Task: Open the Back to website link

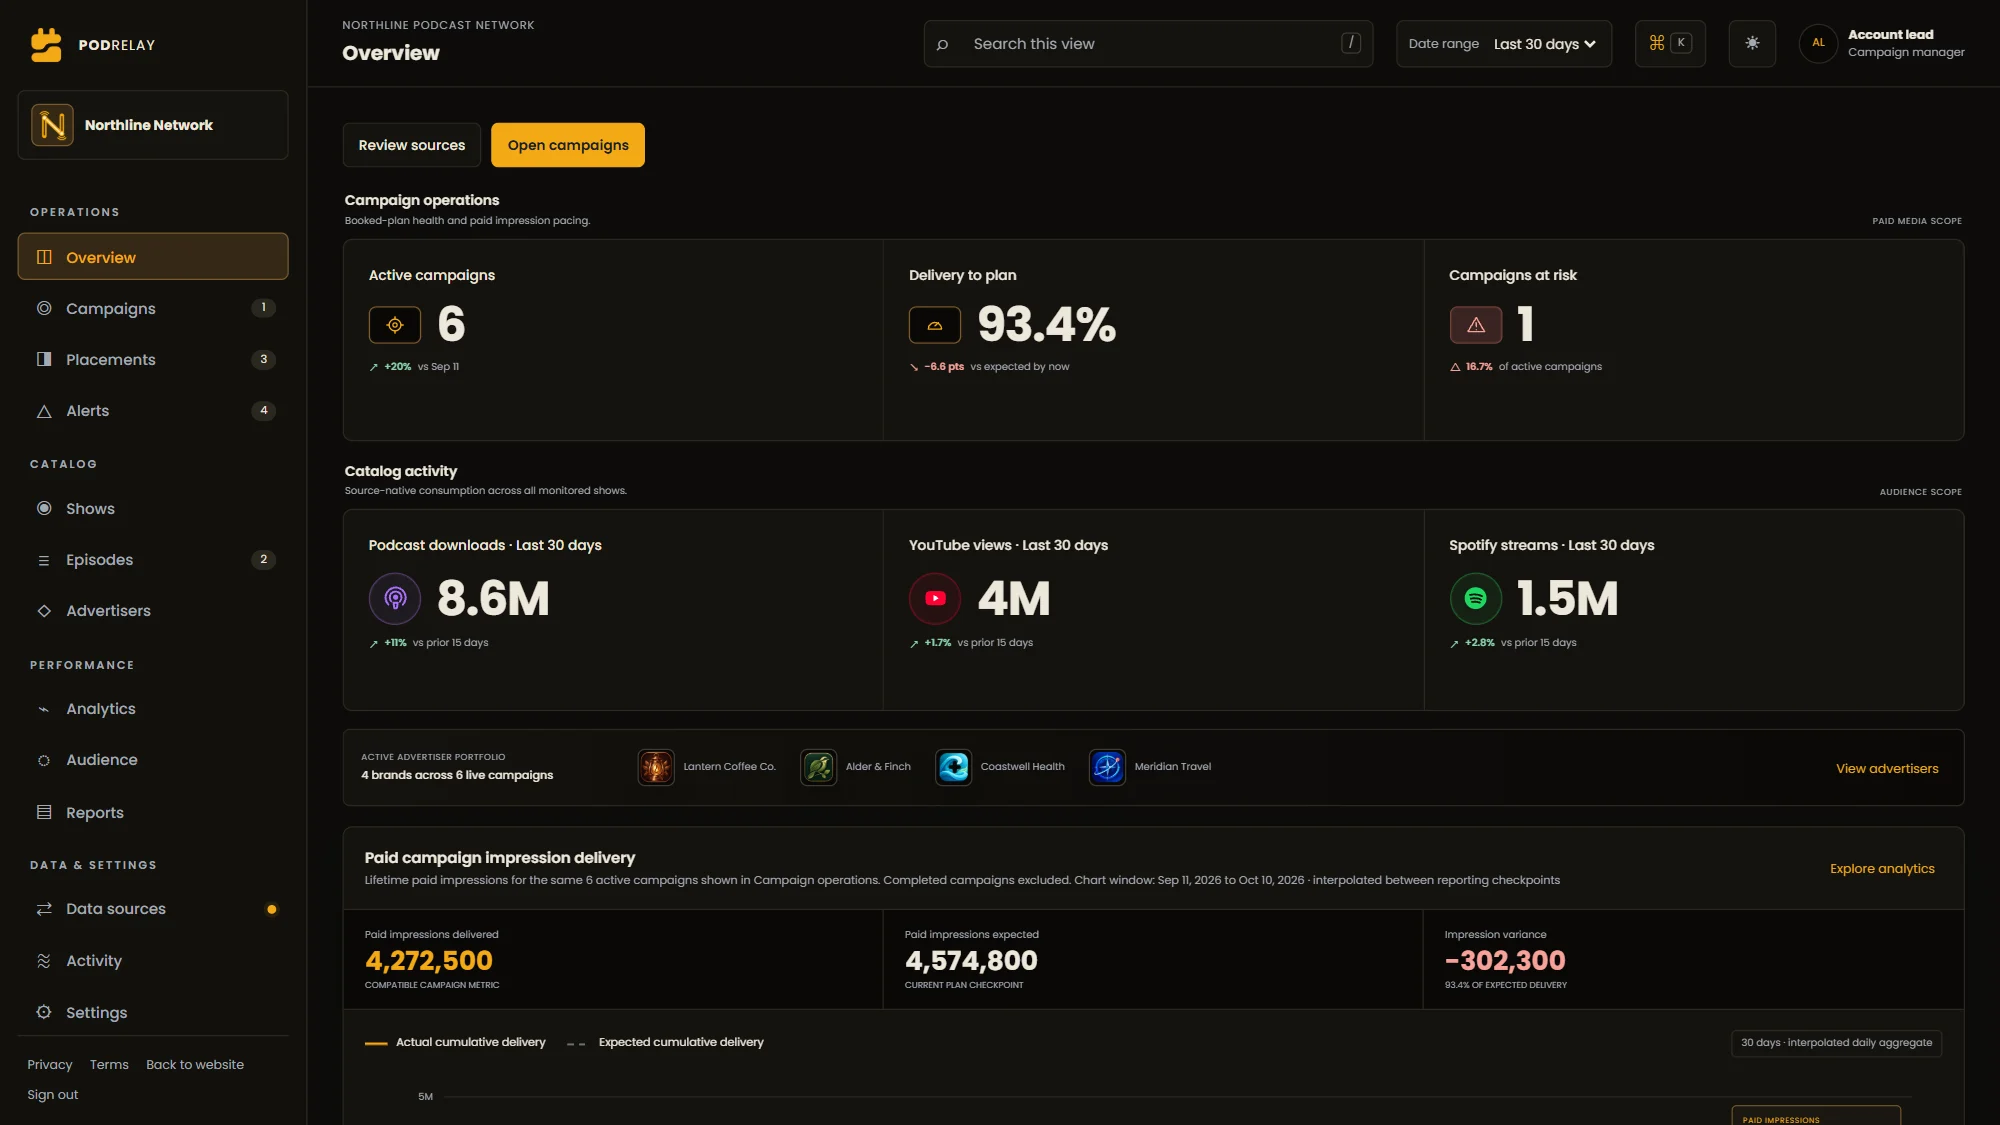Action: click(195, 1065)
